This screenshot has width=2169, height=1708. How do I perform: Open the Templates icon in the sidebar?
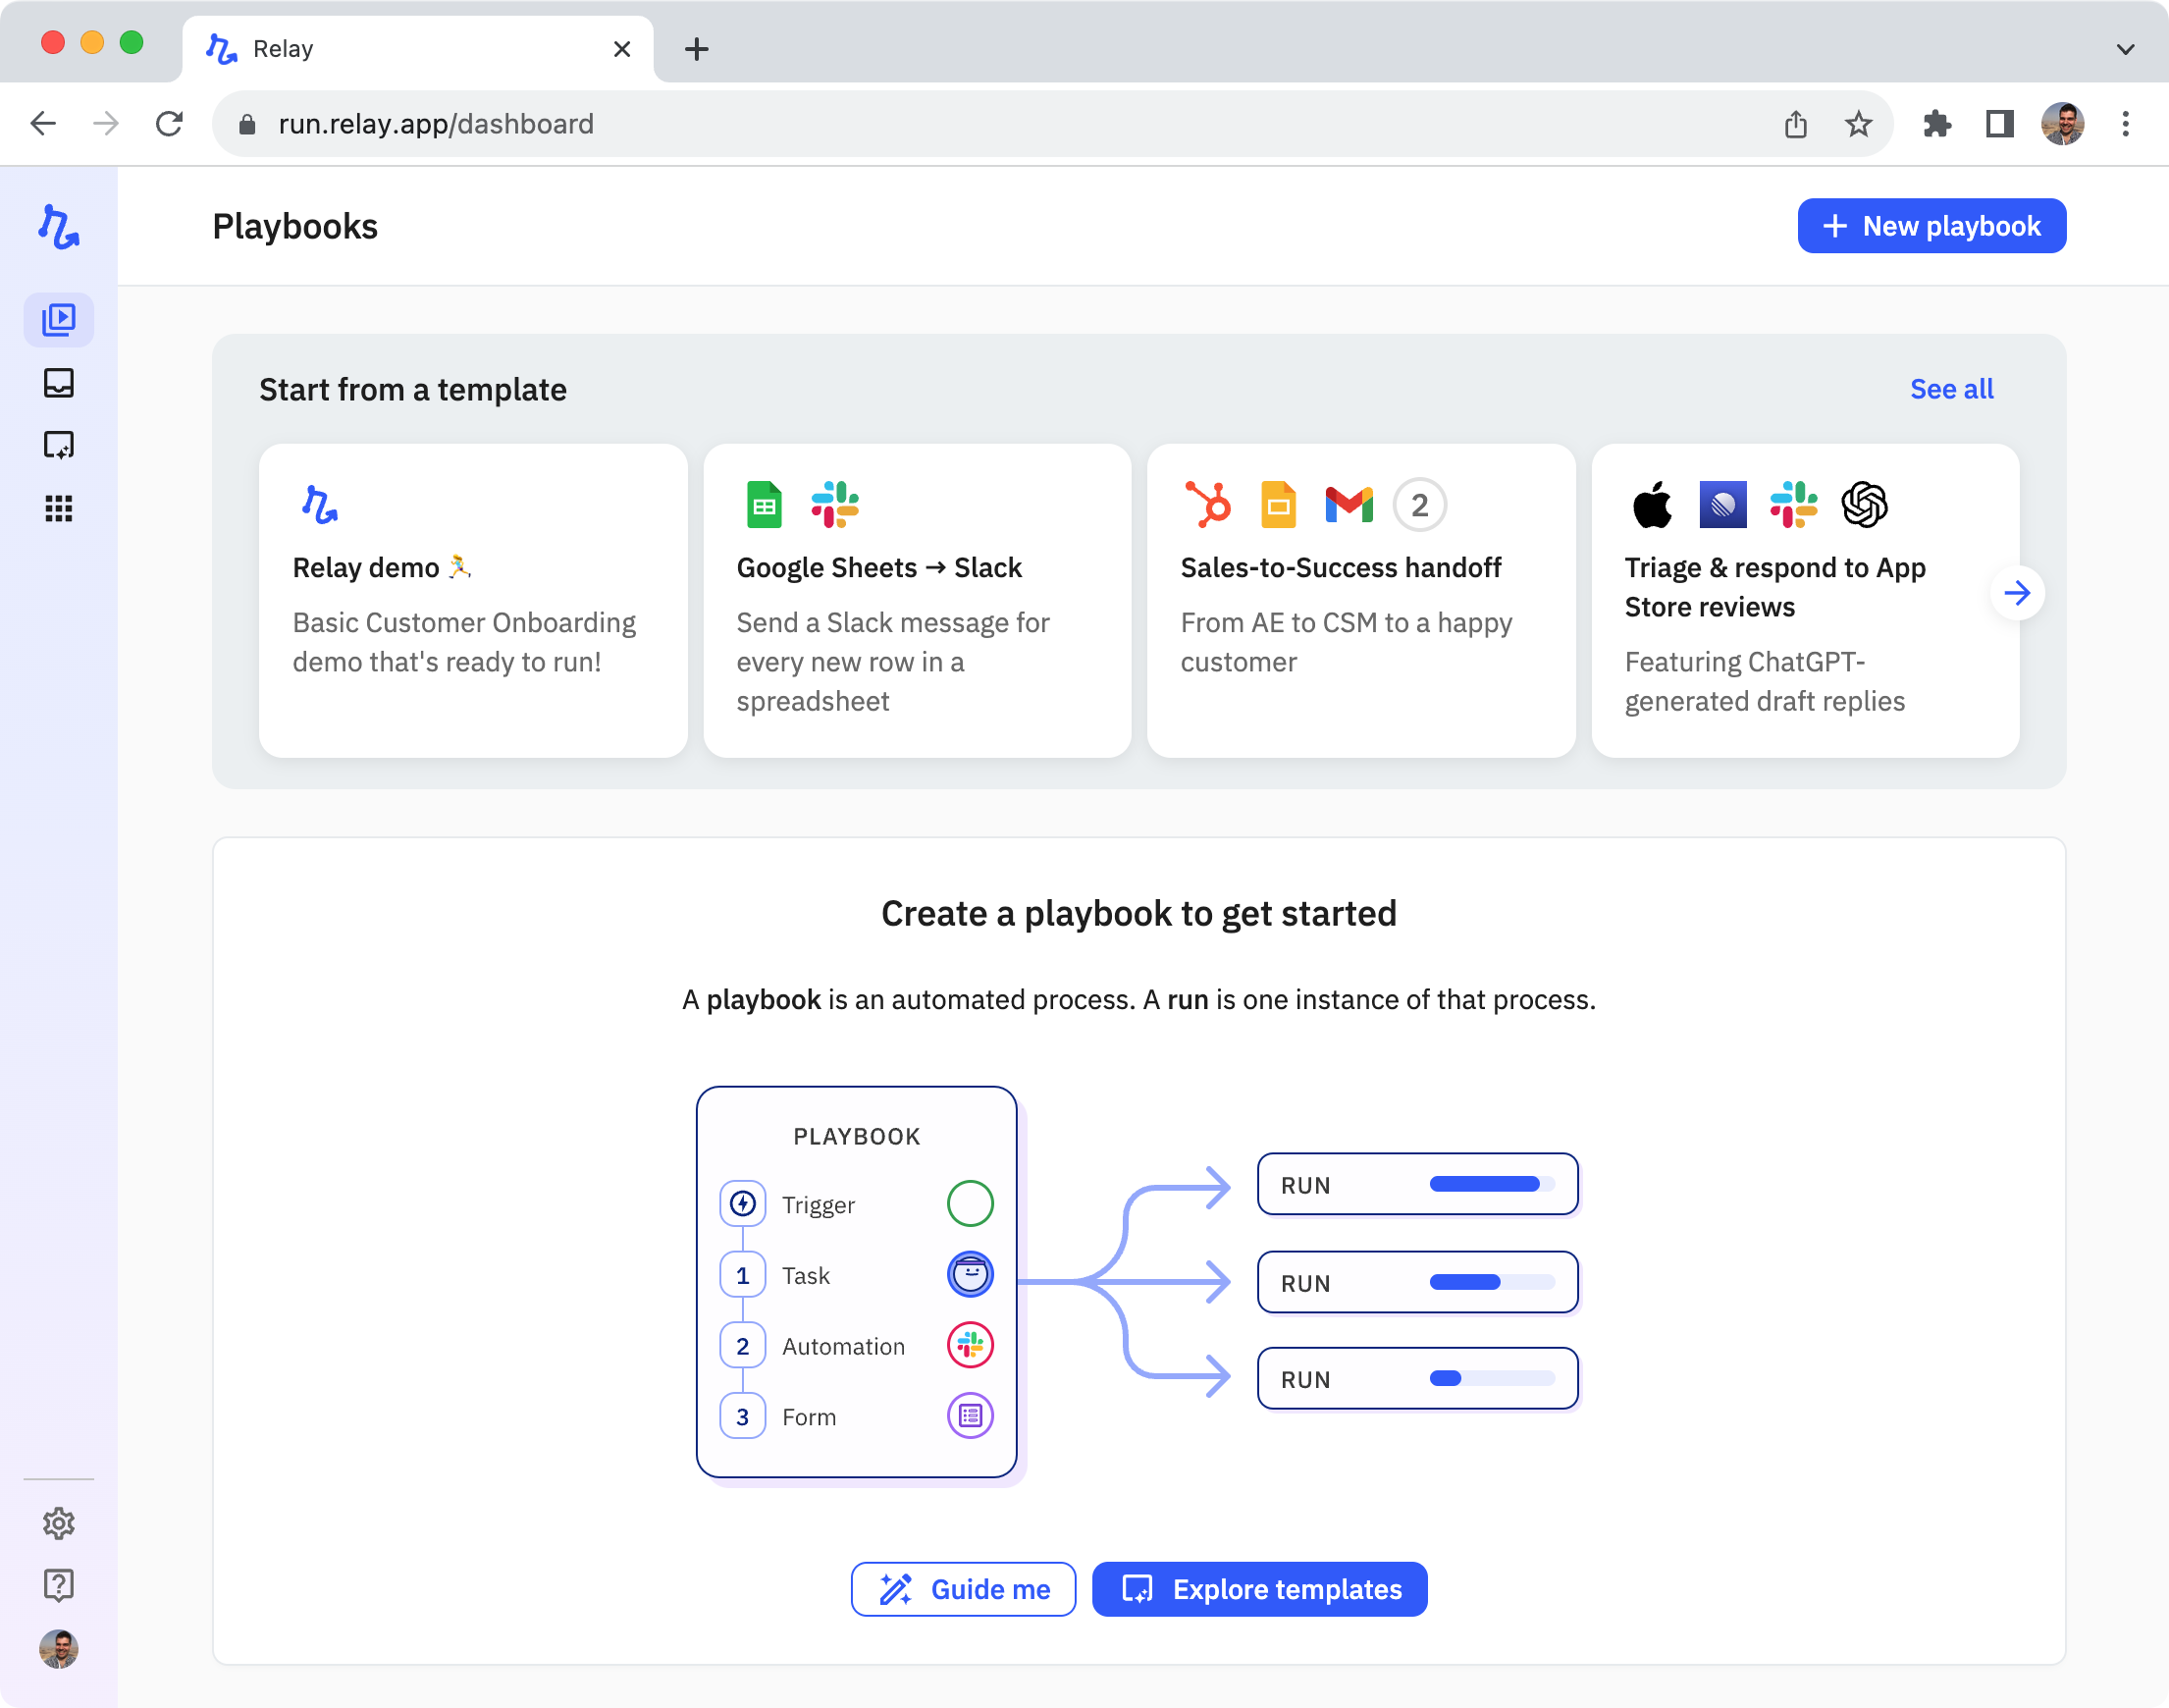[59, 446]
